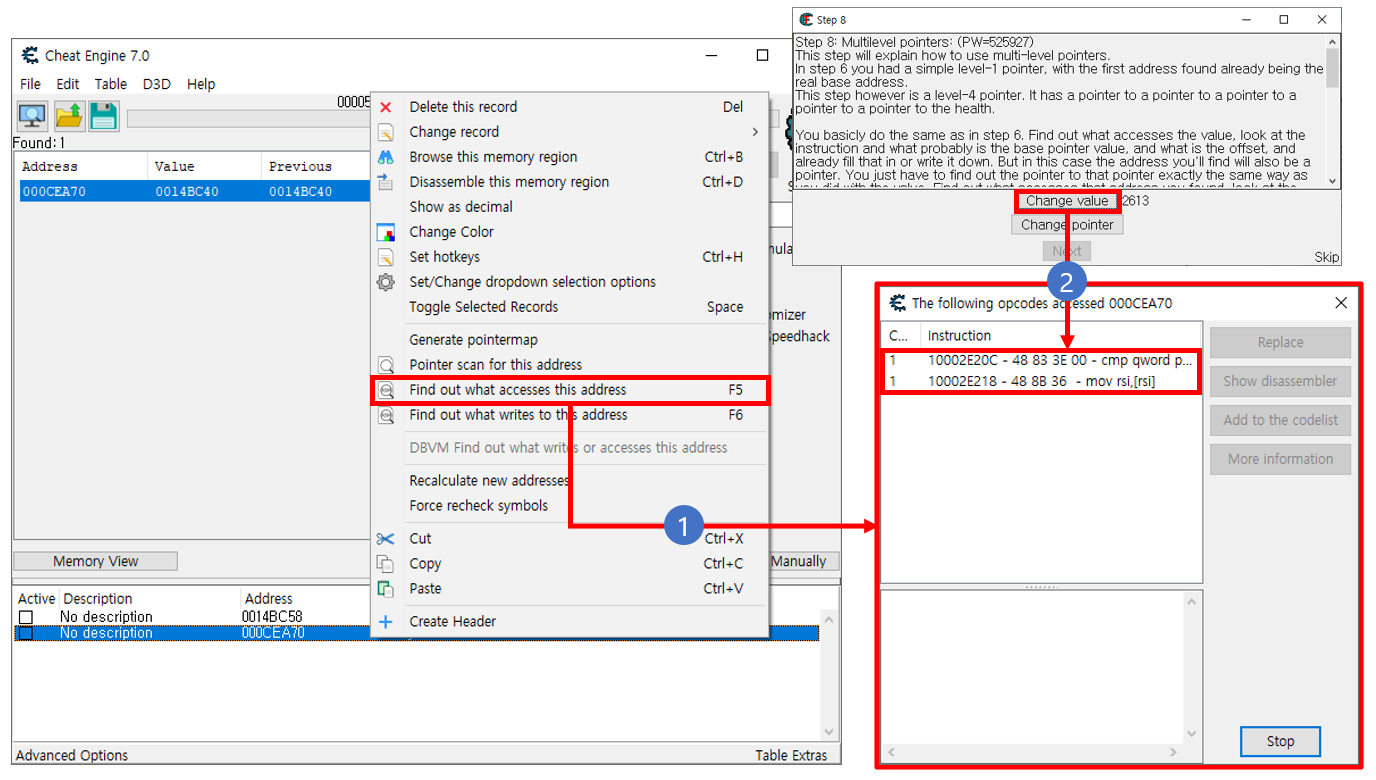The image size is (1376, 780).
Task: Select Copy in the context menu
Action: tap(568, 564)
